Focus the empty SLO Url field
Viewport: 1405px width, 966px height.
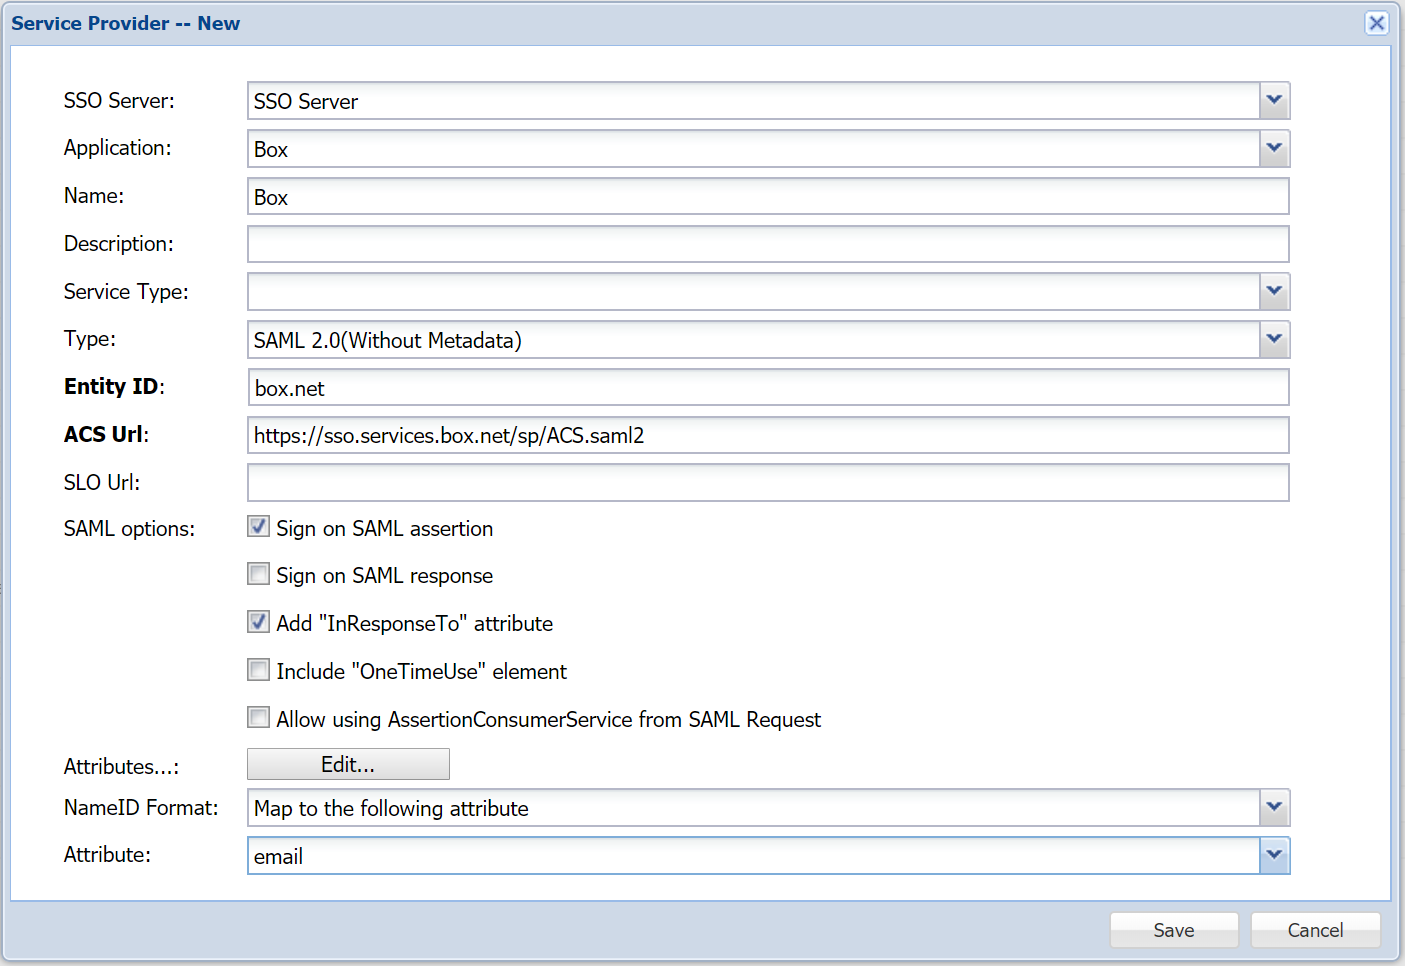(x=767, y=483)
